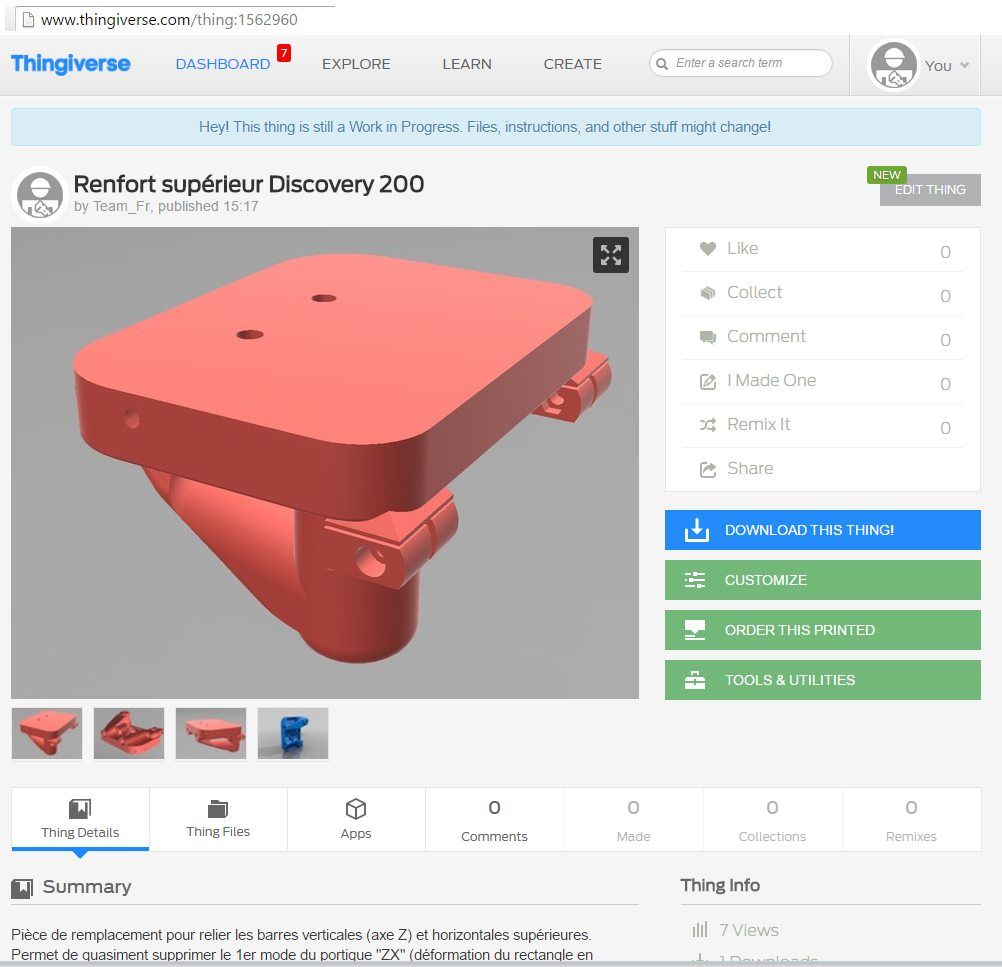The image size is (1002, 967).
Task: Click the Share label
Action: 750,469
